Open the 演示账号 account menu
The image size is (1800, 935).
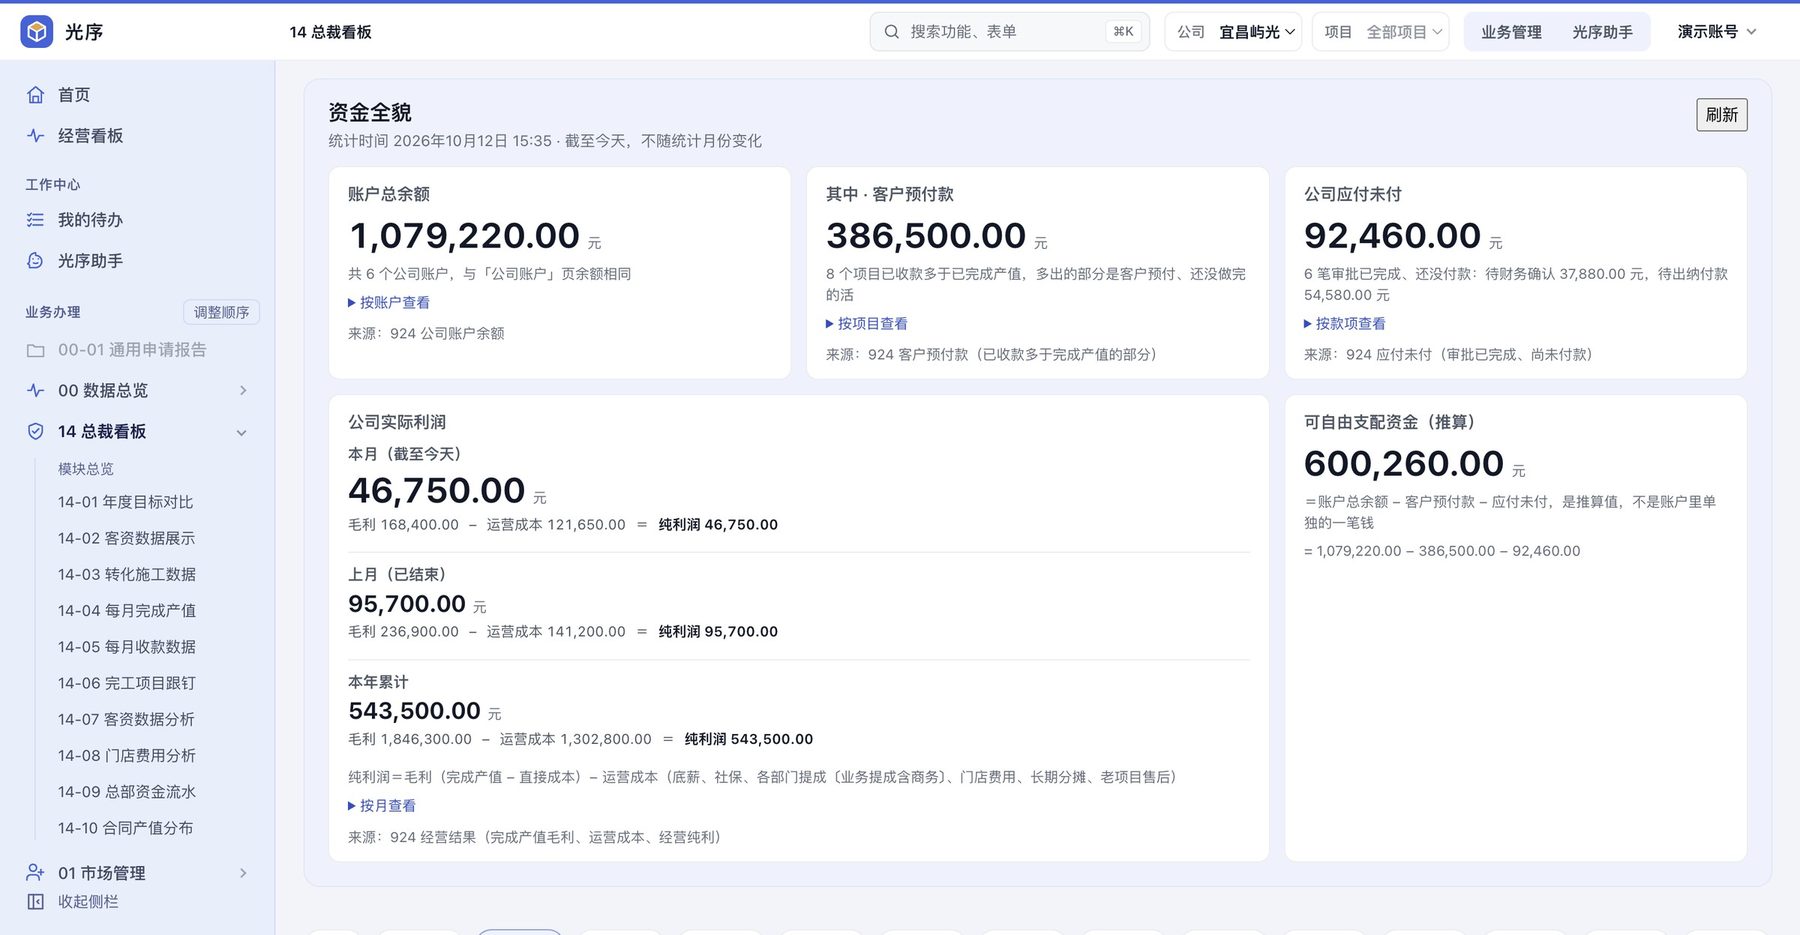point(1717,32)
